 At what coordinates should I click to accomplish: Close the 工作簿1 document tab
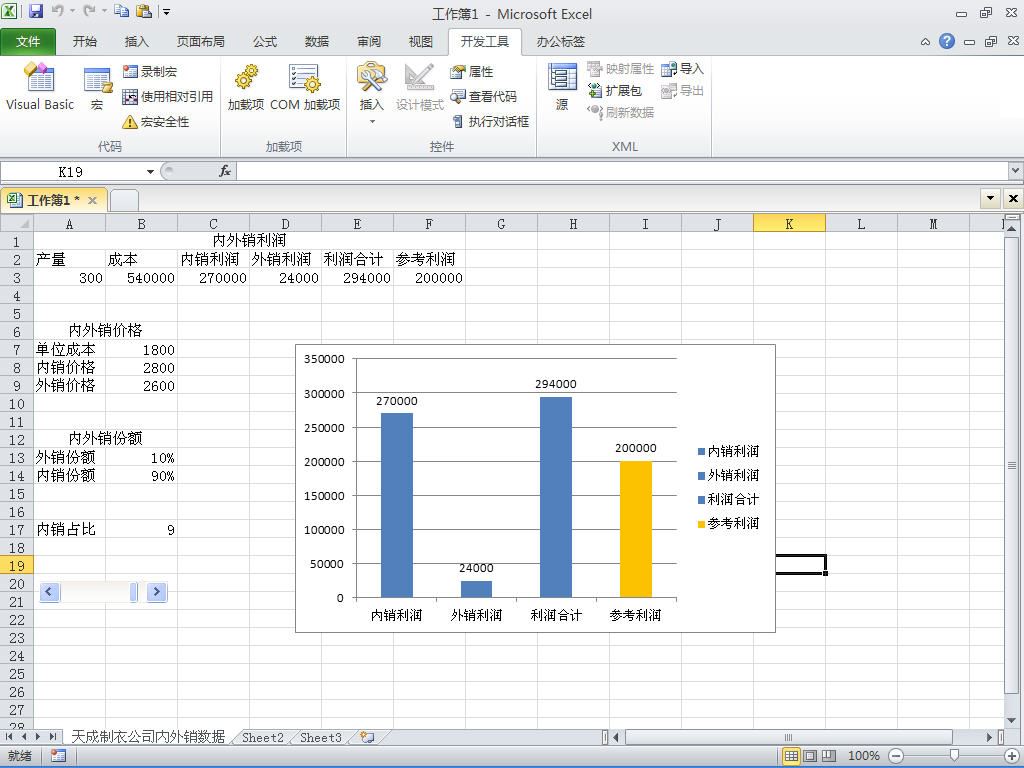(92, 200)
